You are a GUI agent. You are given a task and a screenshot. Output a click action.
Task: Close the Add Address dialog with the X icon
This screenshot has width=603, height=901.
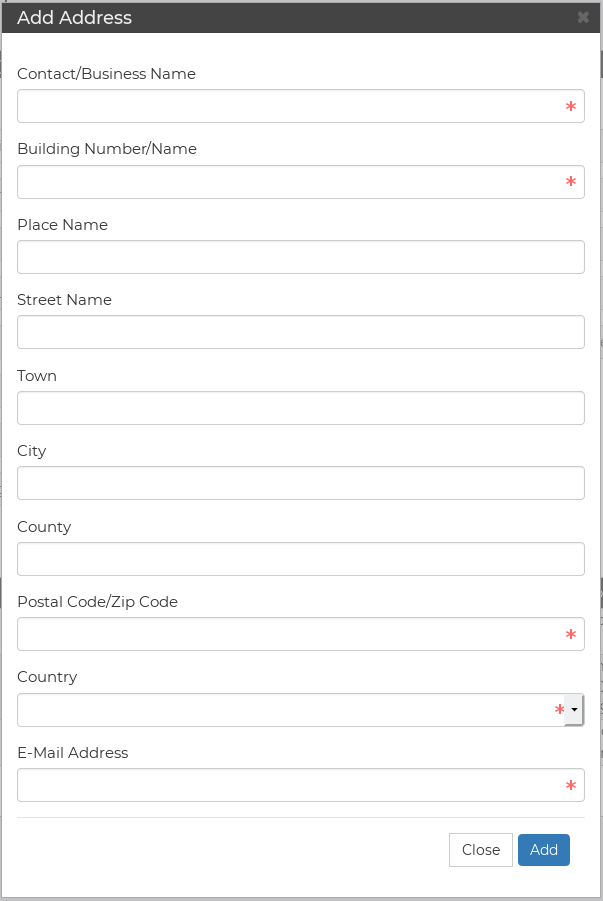tap(583, 17)
